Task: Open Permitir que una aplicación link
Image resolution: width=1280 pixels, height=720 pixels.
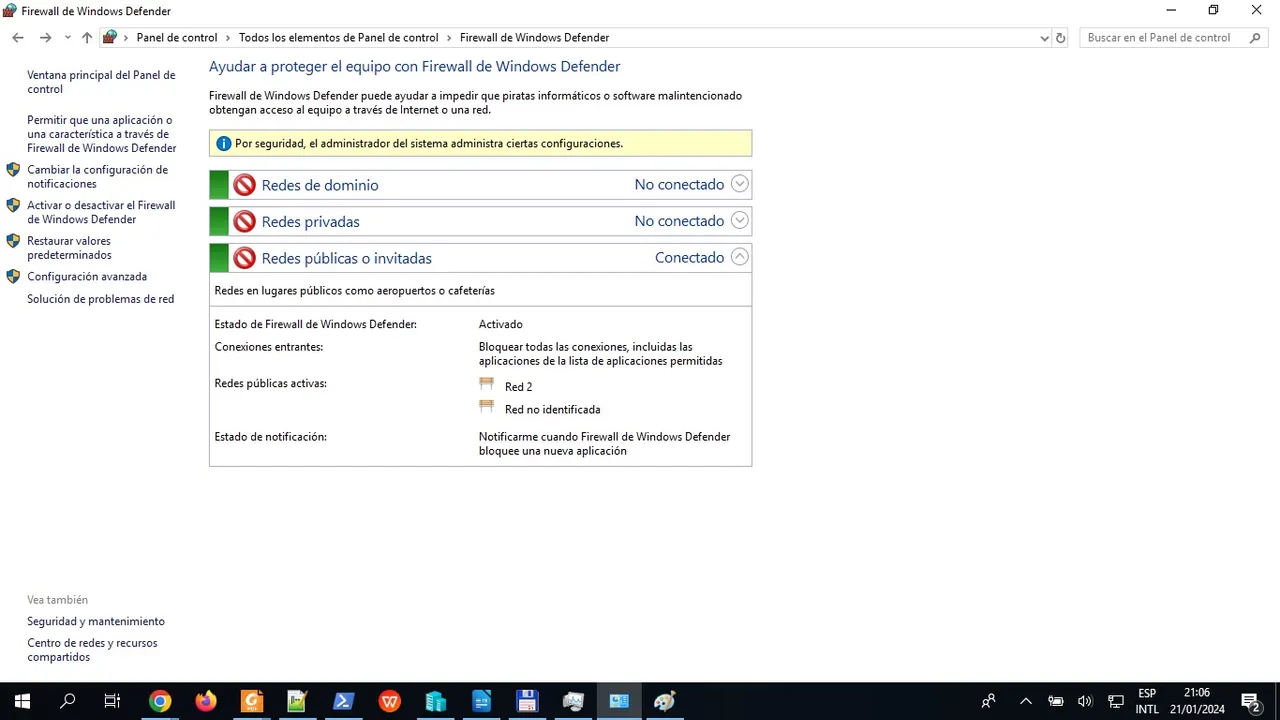Action: (101, 134)
